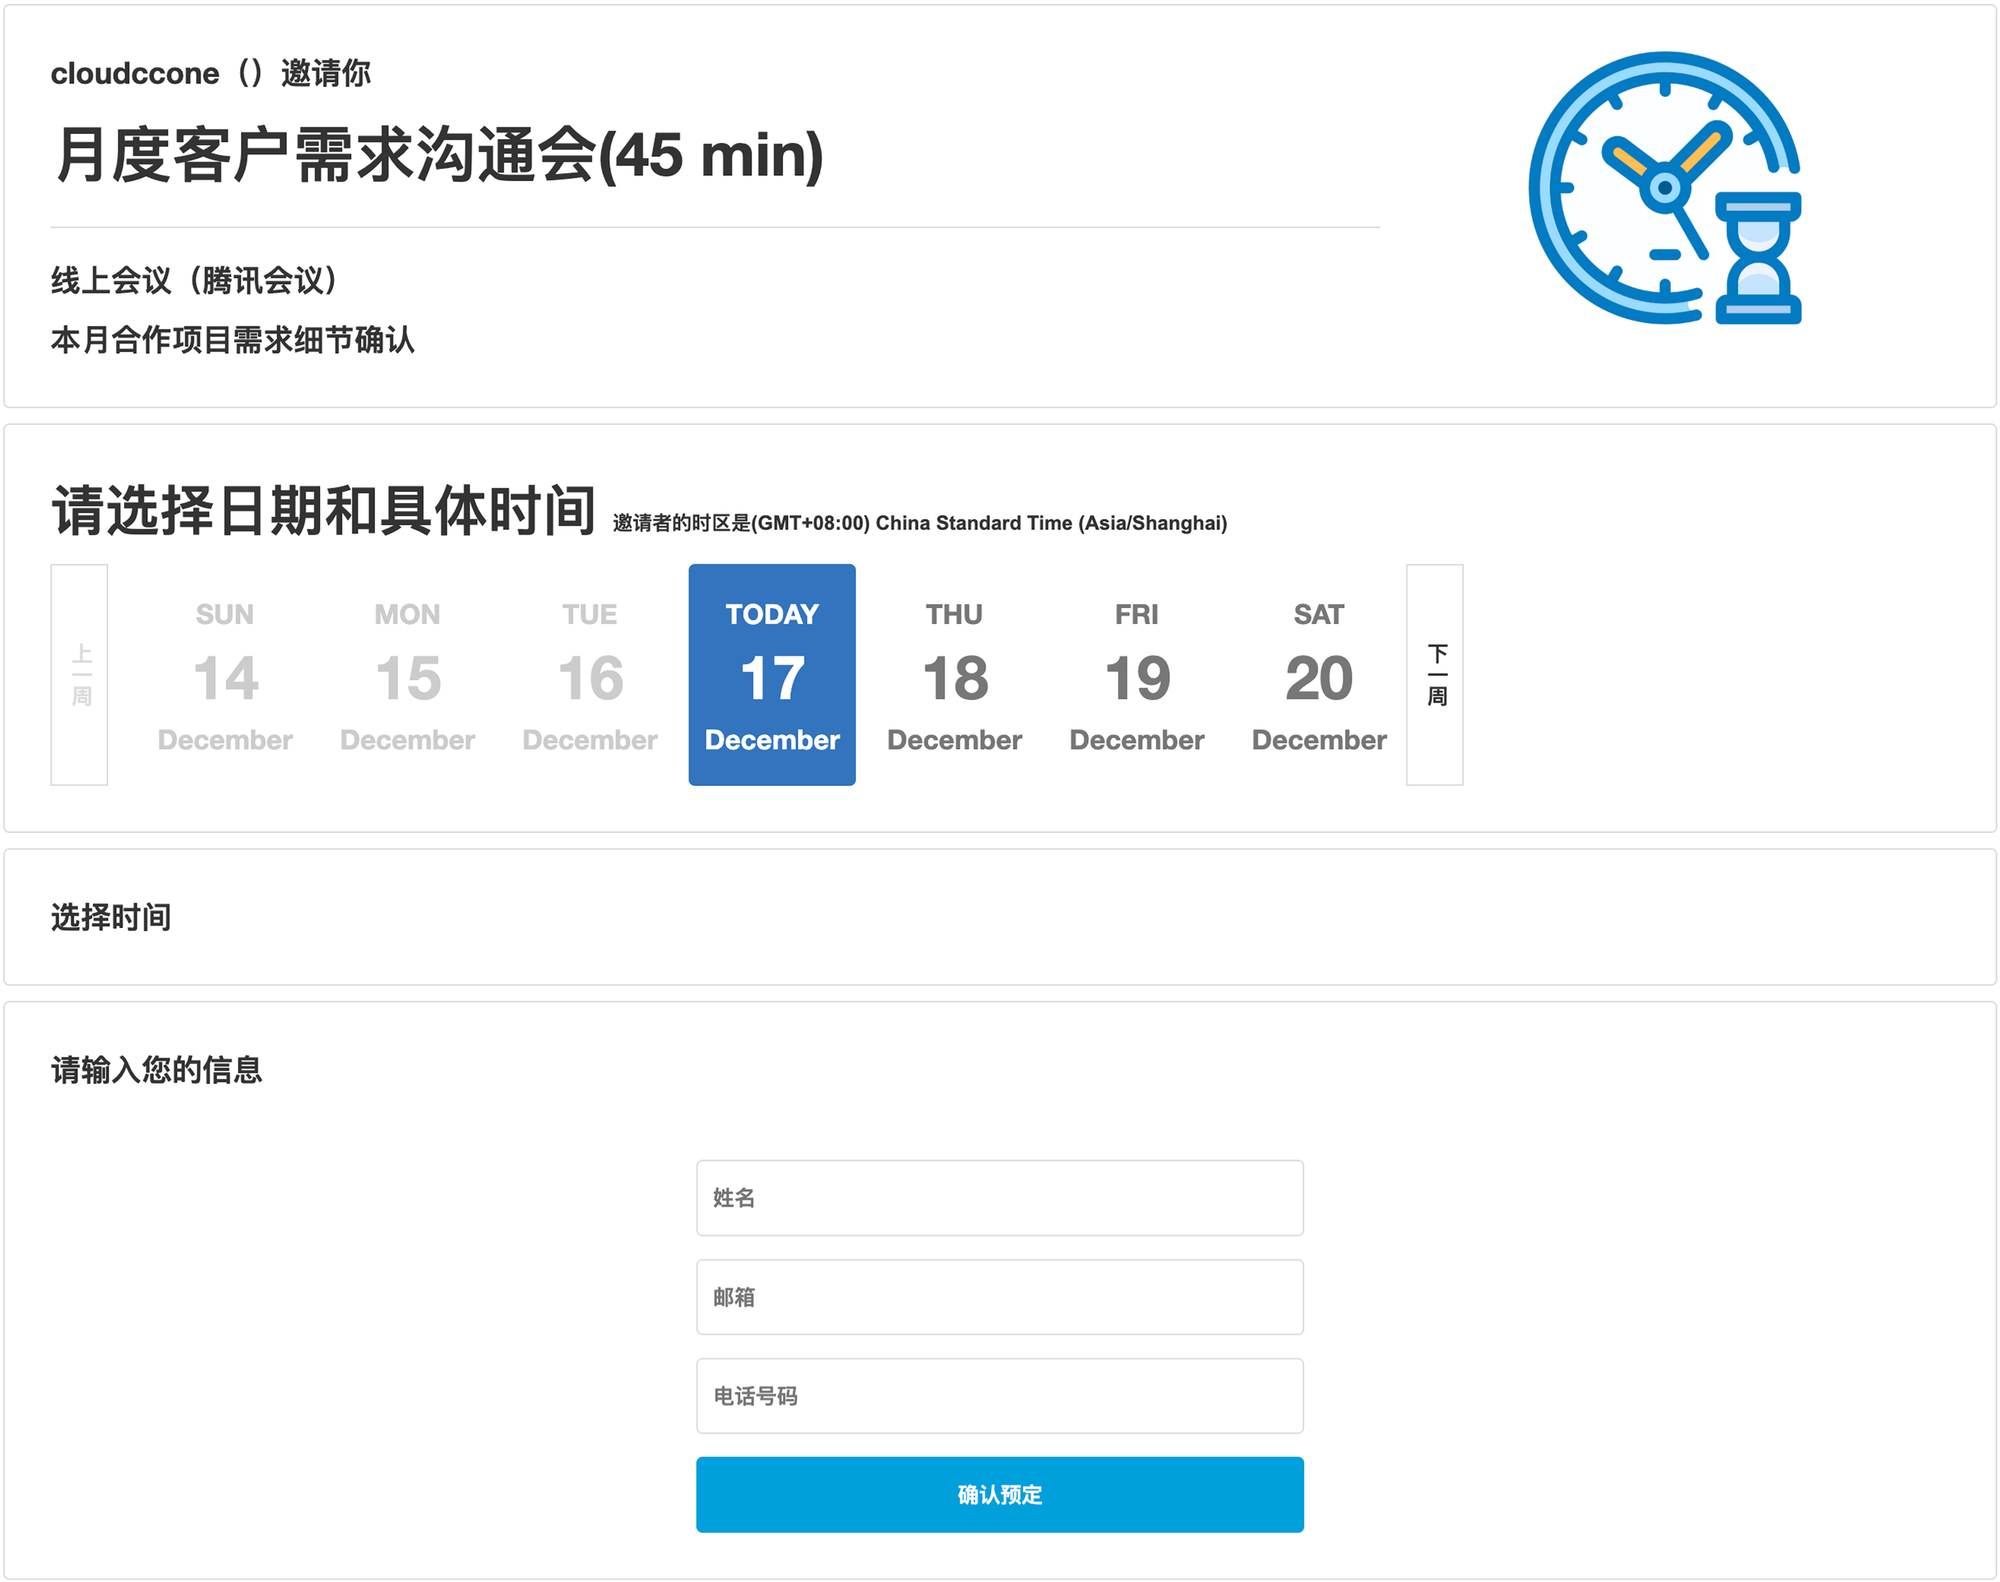Focus the 邮箱 email field

pos(999,1297)
